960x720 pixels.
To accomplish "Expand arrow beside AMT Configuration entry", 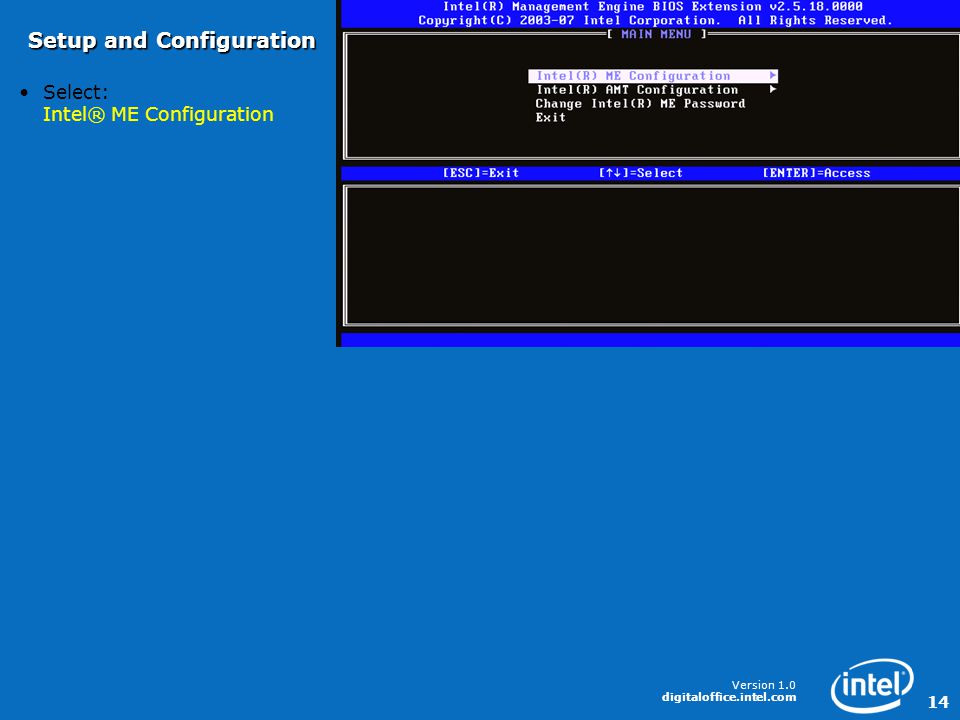I will click(773, 89).
